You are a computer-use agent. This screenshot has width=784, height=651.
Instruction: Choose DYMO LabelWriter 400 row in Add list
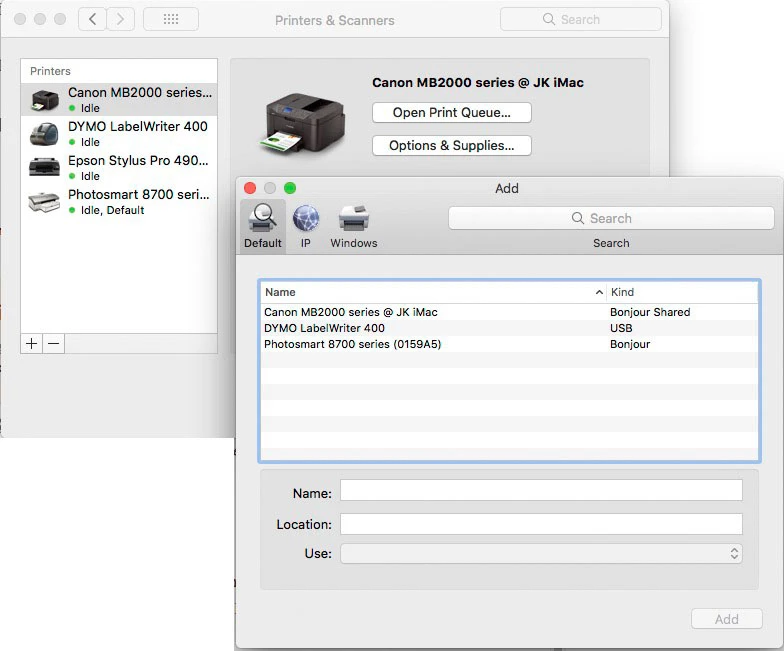point(509,328)
